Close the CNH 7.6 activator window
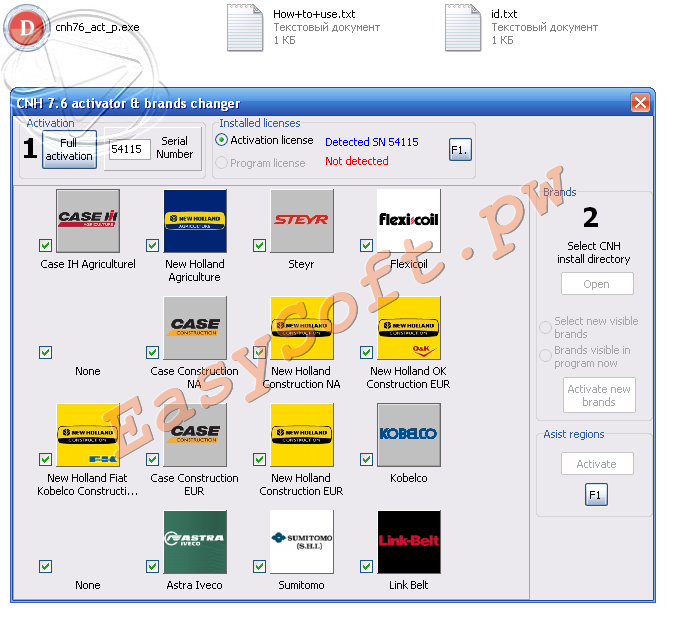673x629 pixels. click(640, 103)
